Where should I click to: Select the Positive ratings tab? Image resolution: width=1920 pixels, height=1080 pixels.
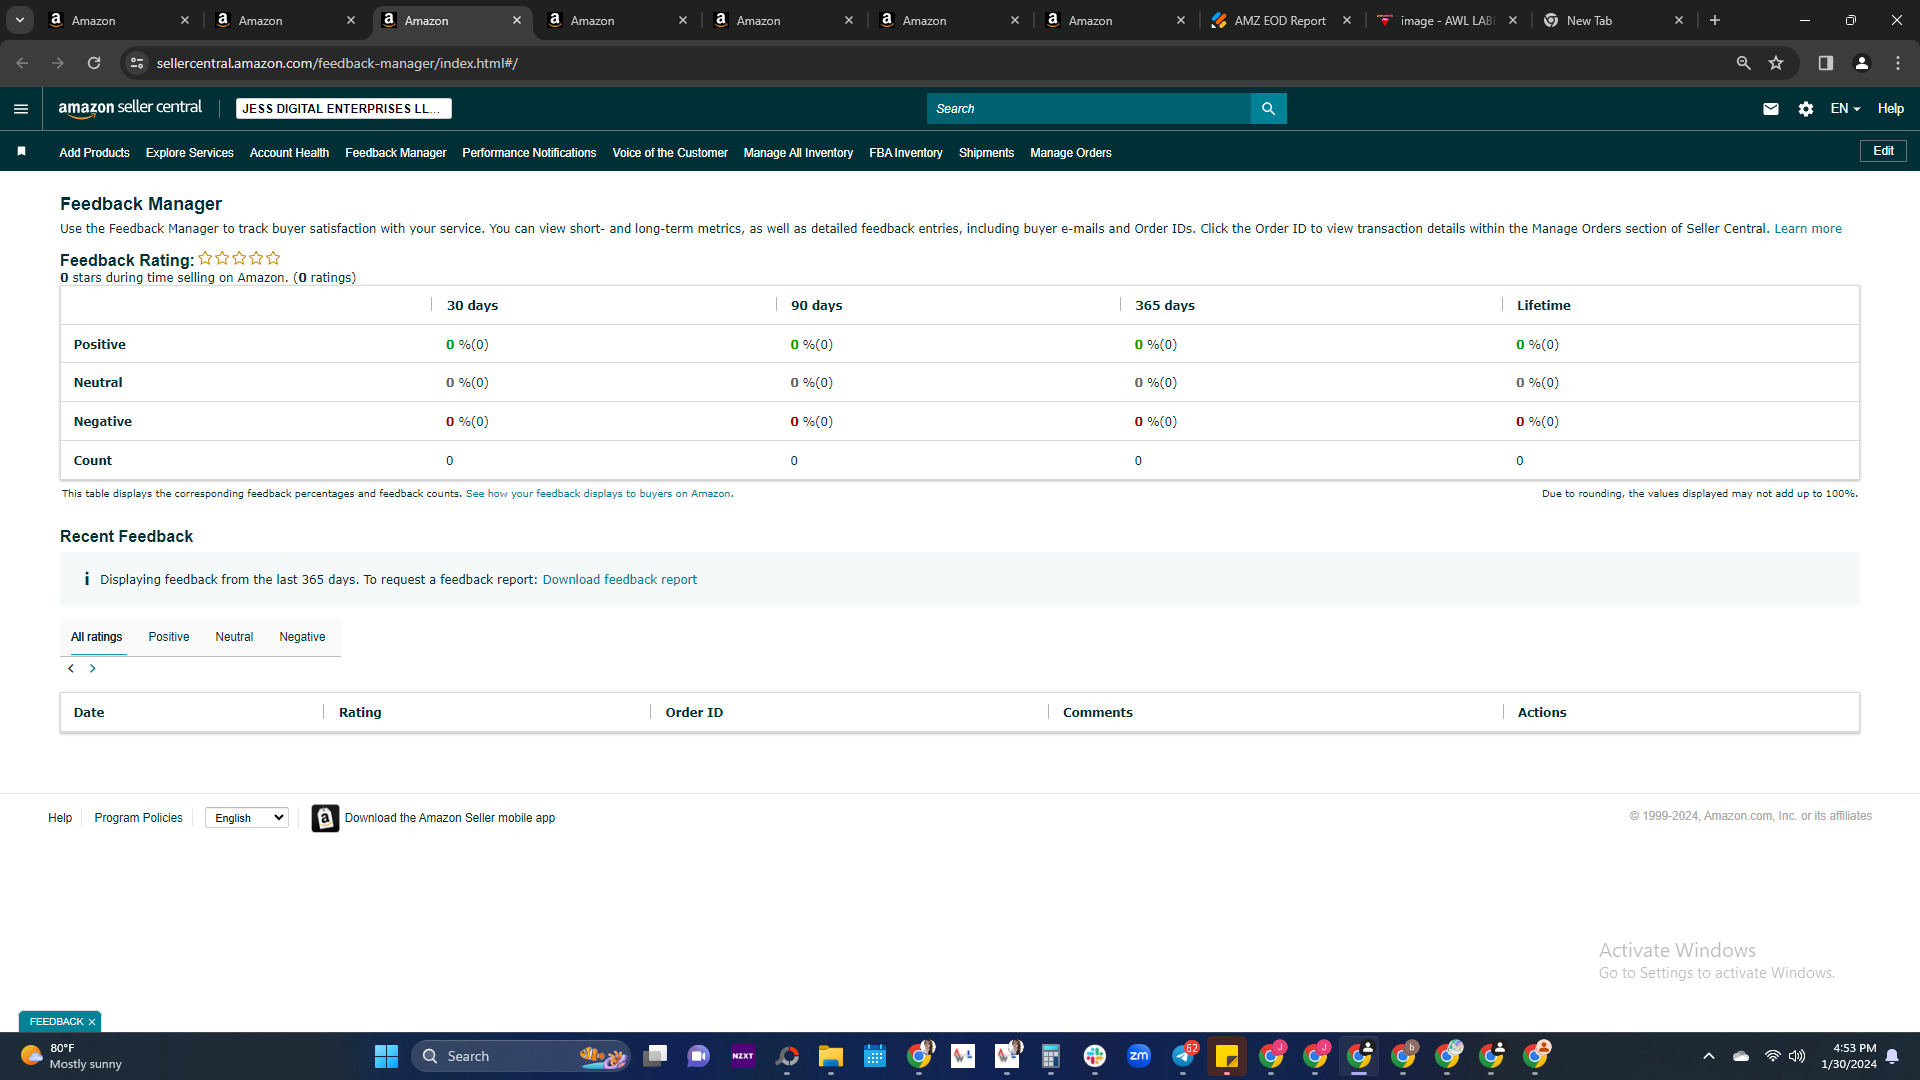click(169, 637)
